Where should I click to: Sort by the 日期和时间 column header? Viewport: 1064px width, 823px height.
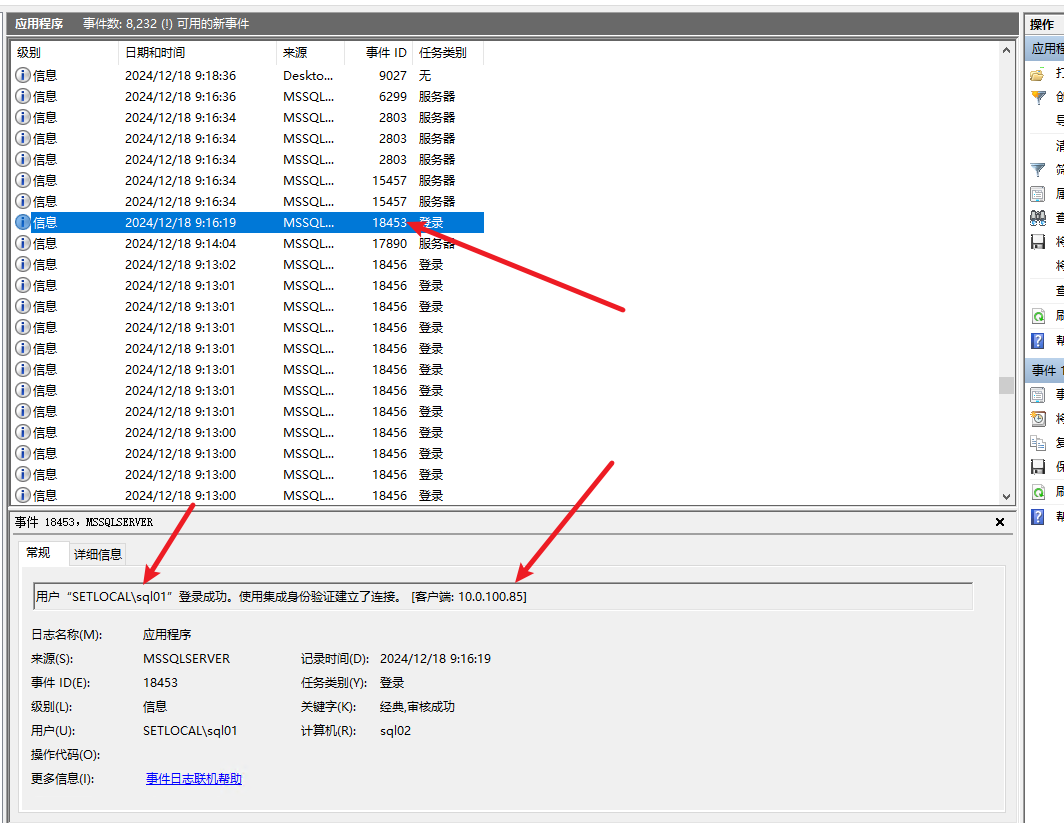tap(155, 53)
